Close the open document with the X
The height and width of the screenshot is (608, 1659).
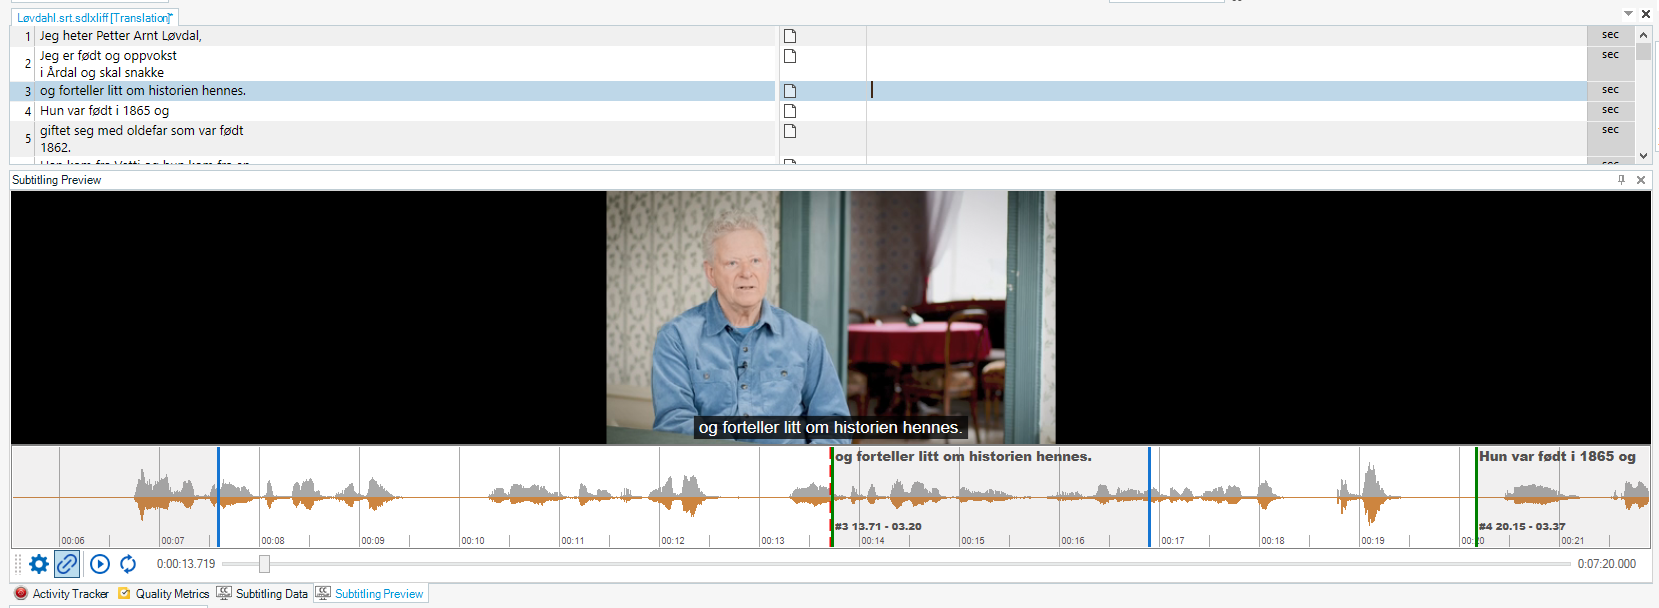1646,14
